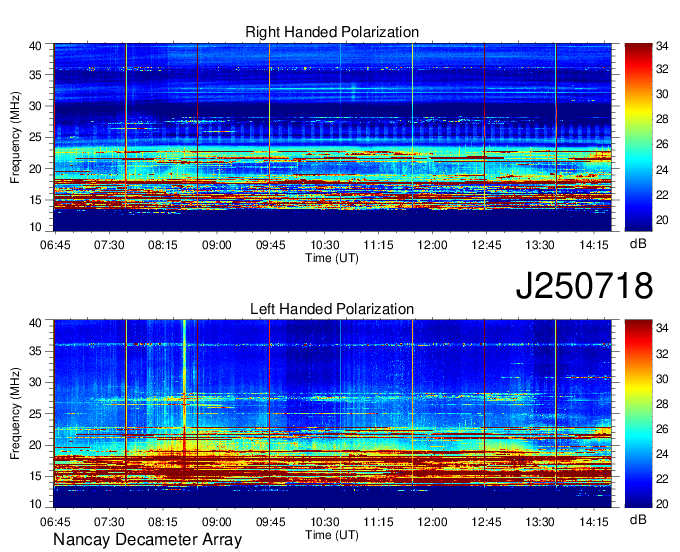Viewport: 680px width, 552px height.
Task: Click the "Right Handed Polarization" plot title
Action: [x=332, y=32]
